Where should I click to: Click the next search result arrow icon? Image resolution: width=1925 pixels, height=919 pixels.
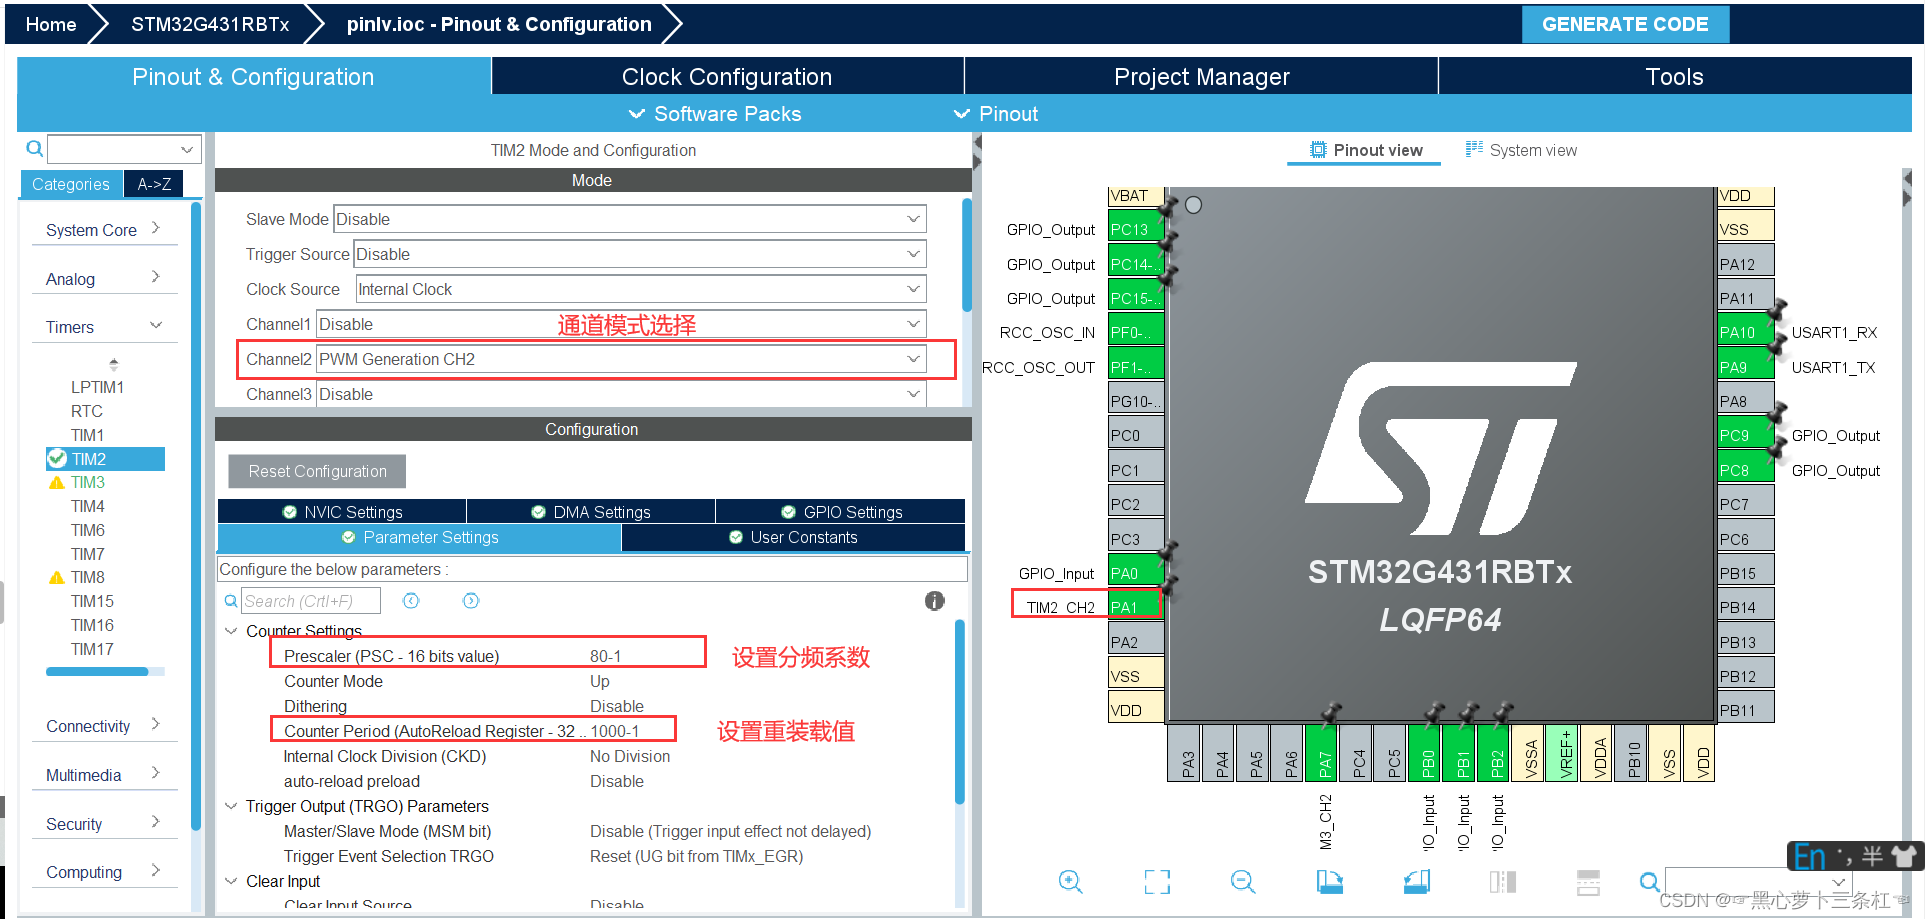[471, 601]
